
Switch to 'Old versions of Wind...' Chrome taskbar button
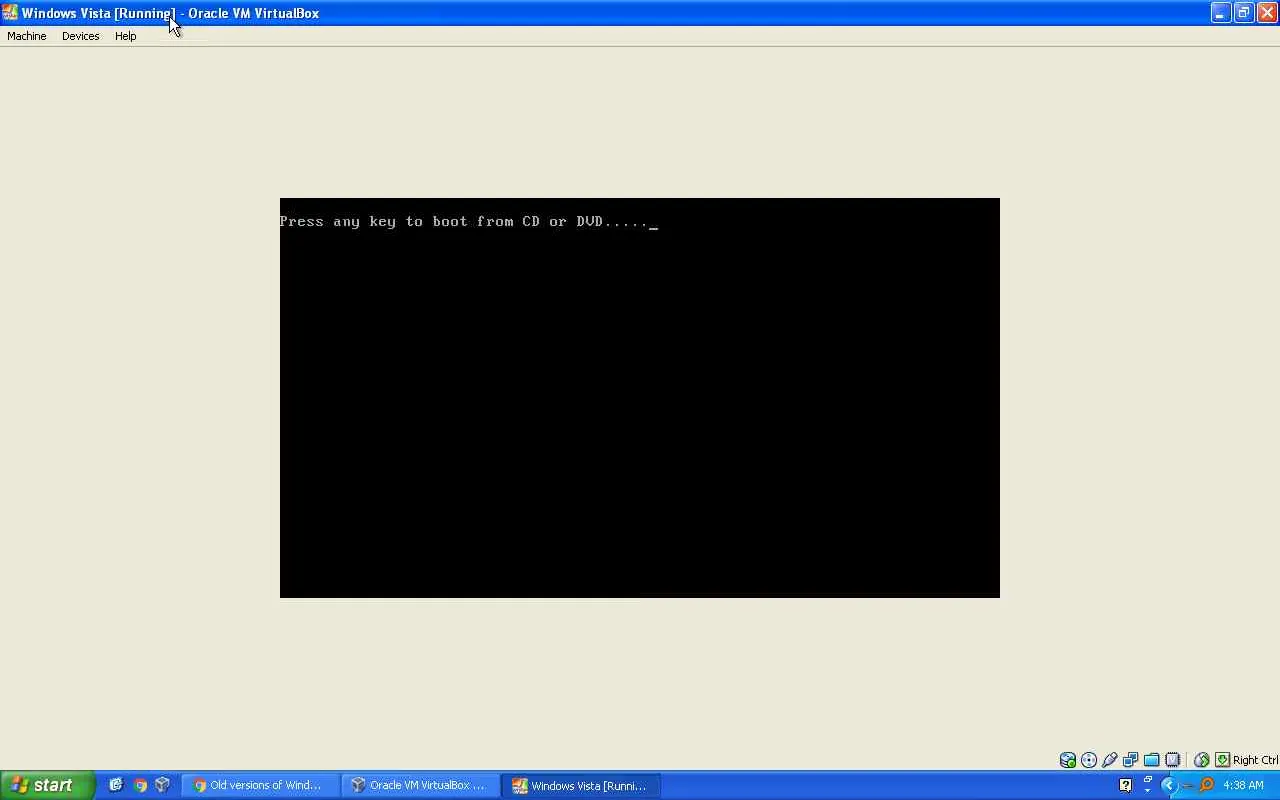point(261,786)
